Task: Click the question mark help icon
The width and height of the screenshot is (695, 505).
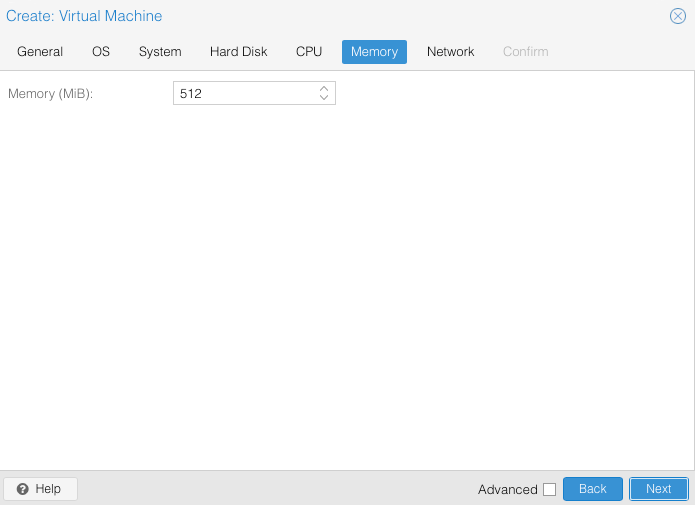Action: 23,489
